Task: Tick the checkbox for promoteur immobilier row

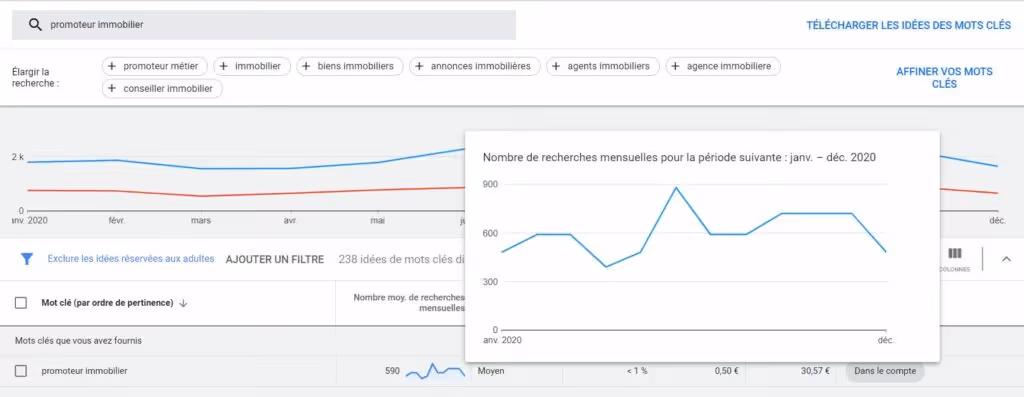Action: [x=21, y=371]
